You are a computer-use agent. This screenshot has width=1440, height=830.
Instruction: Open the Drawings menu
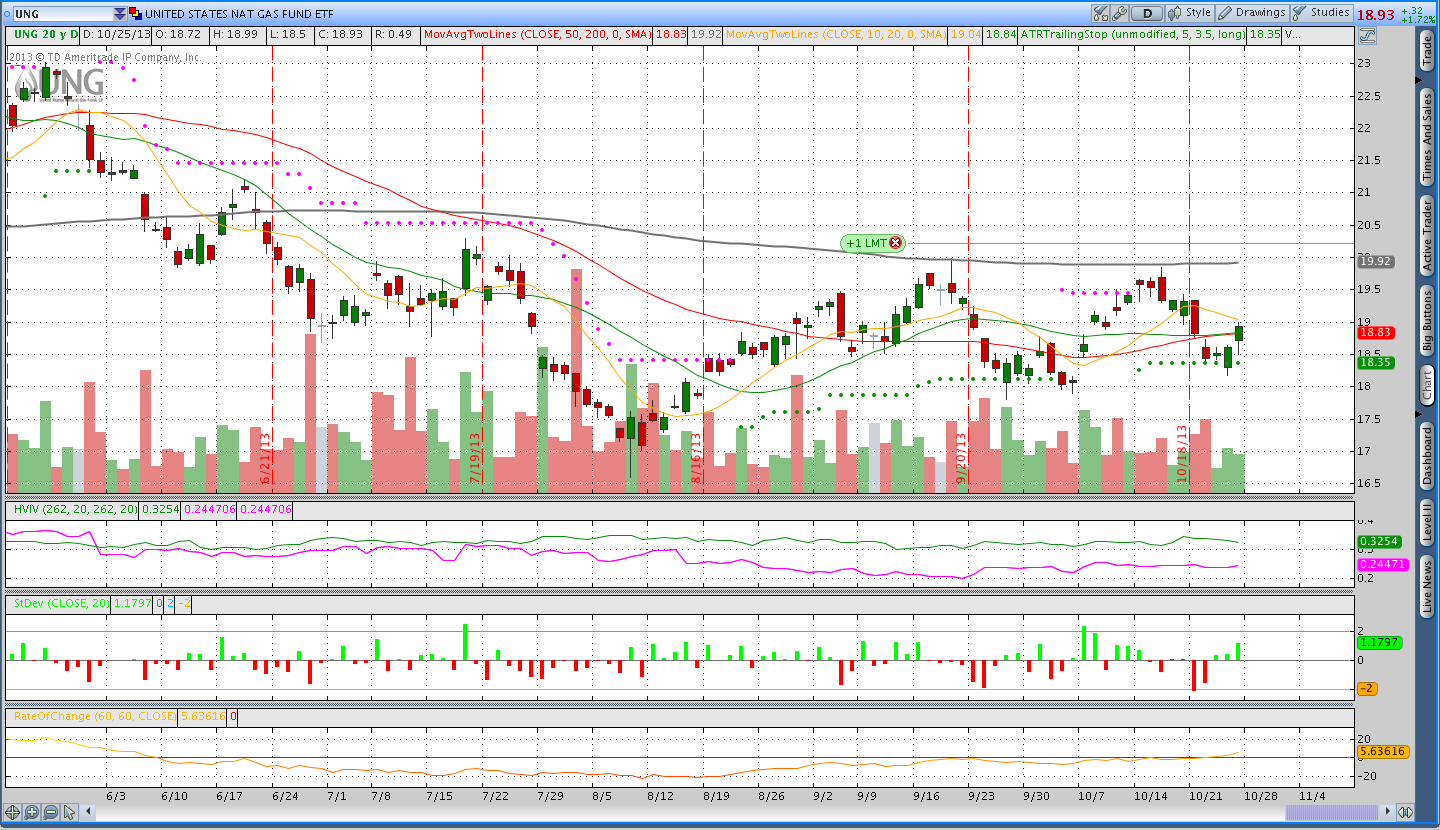pyautogui.click(x=1252, y=13)
